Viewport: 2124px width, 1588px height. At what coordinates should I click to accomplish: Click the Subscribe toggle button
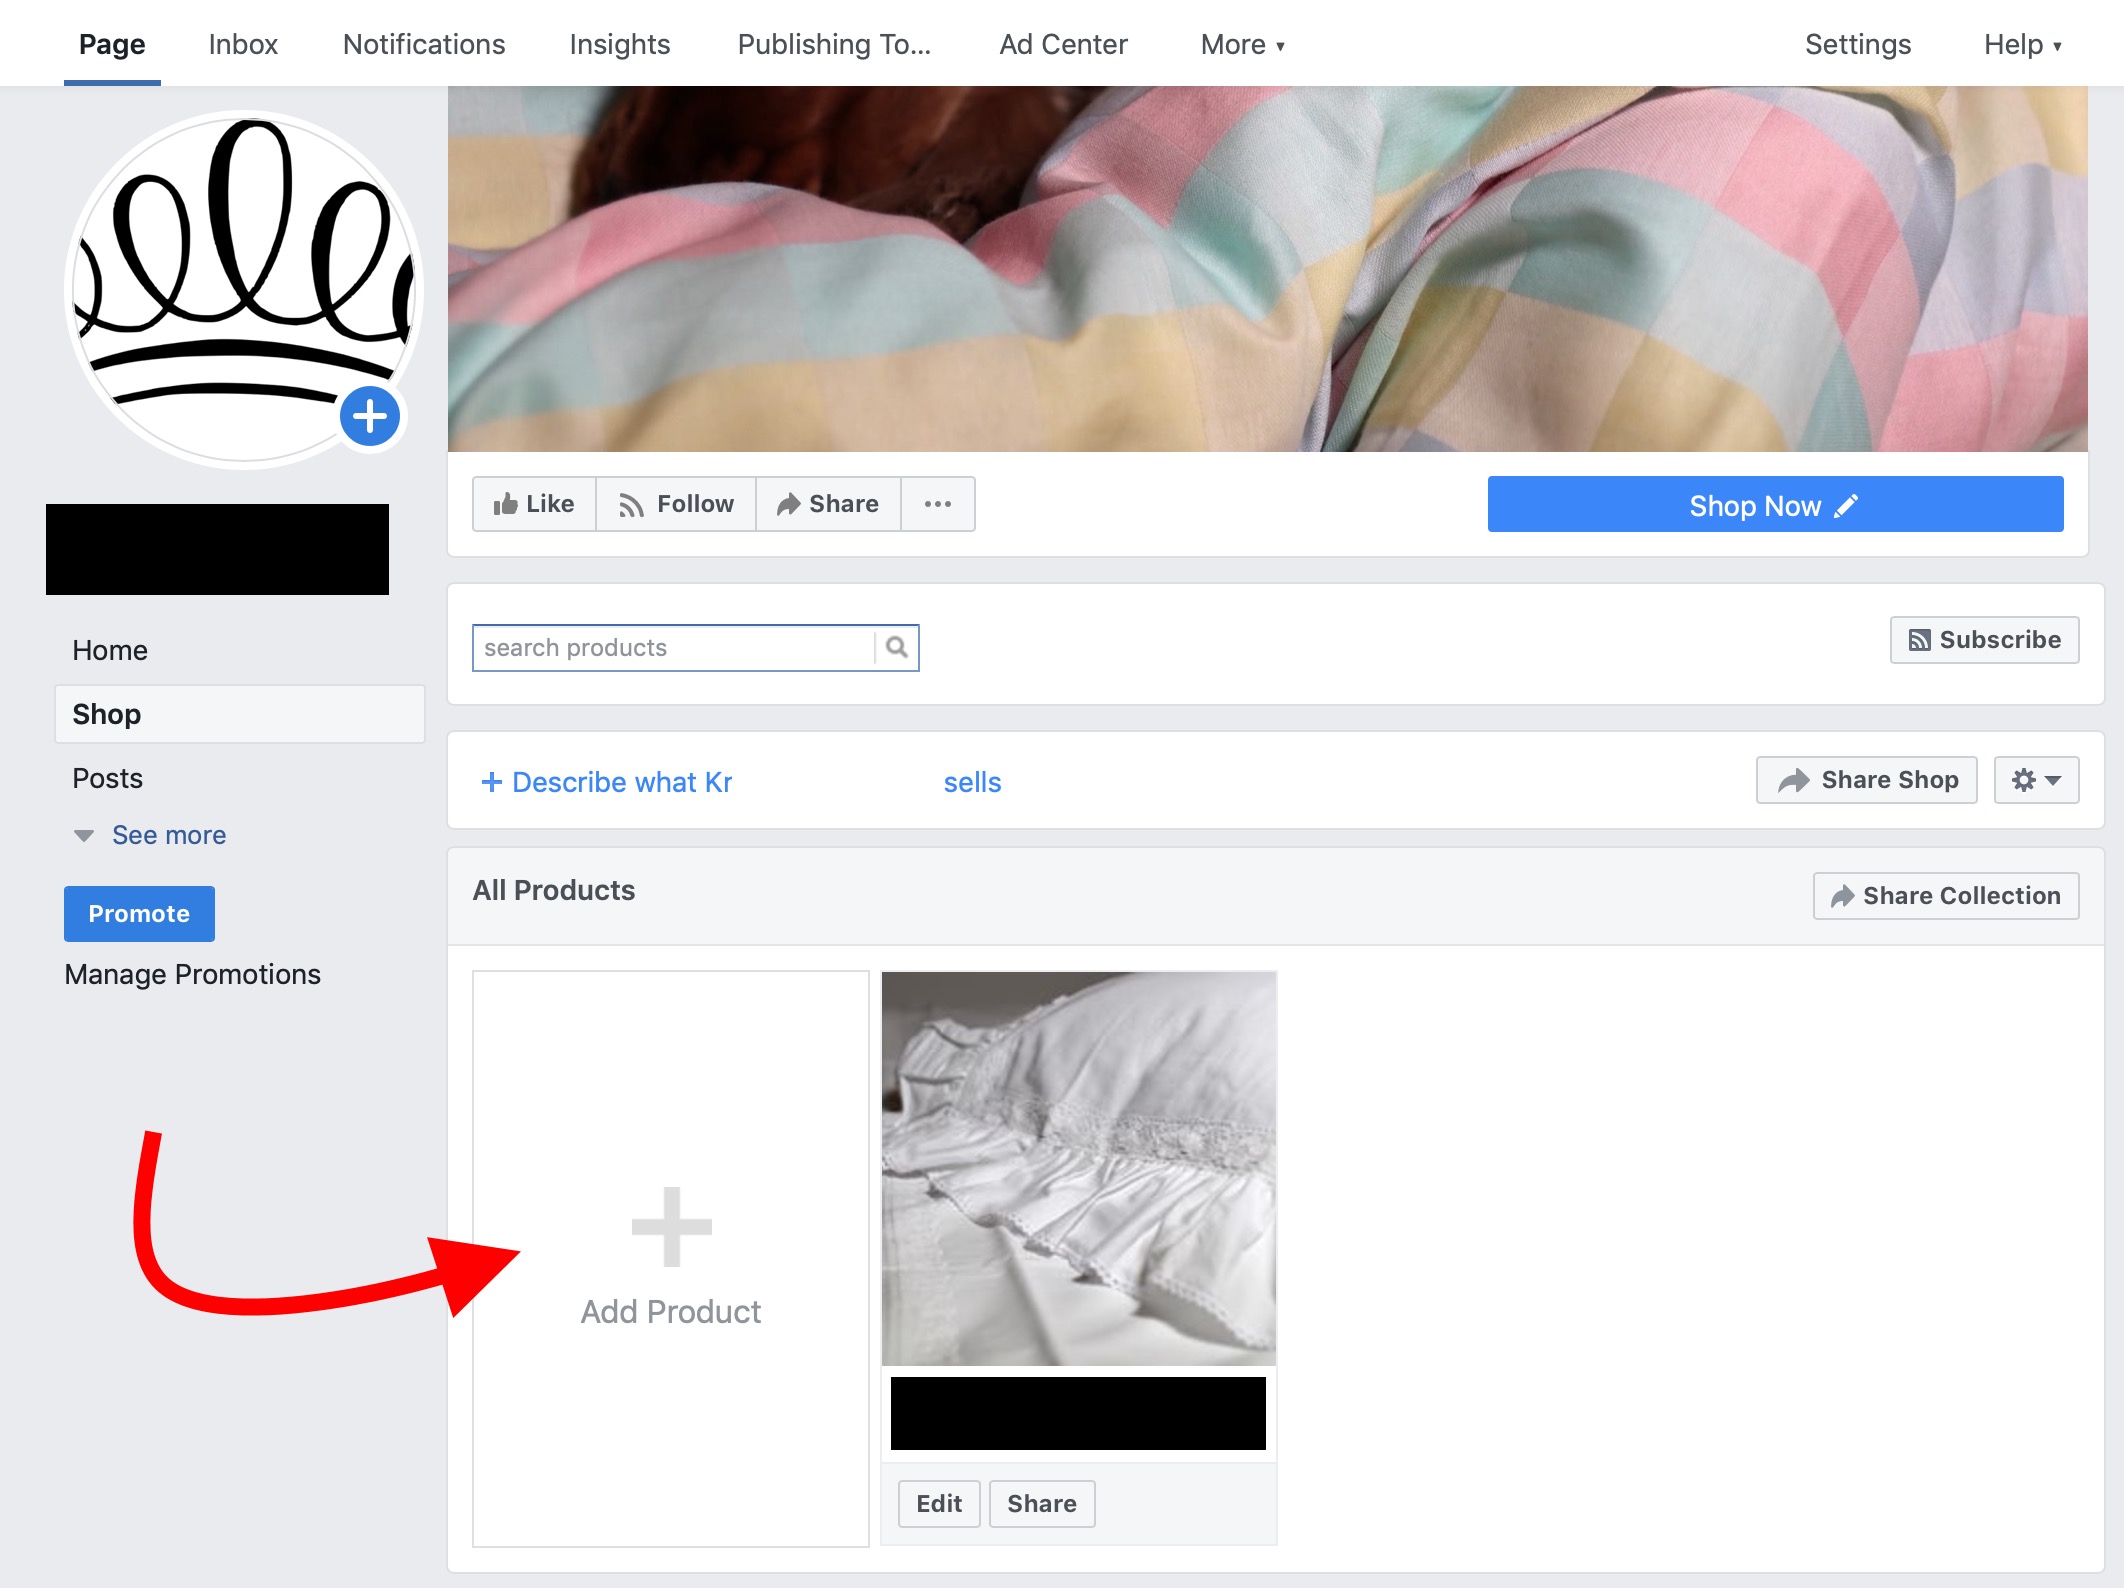(x=1987, y=639)
